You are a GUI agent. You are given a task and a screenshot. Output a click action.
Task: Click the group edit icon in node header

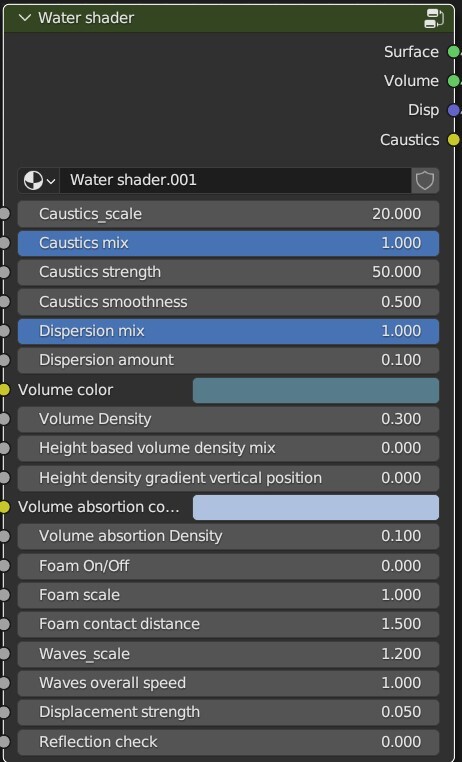[x=433, y=18]
